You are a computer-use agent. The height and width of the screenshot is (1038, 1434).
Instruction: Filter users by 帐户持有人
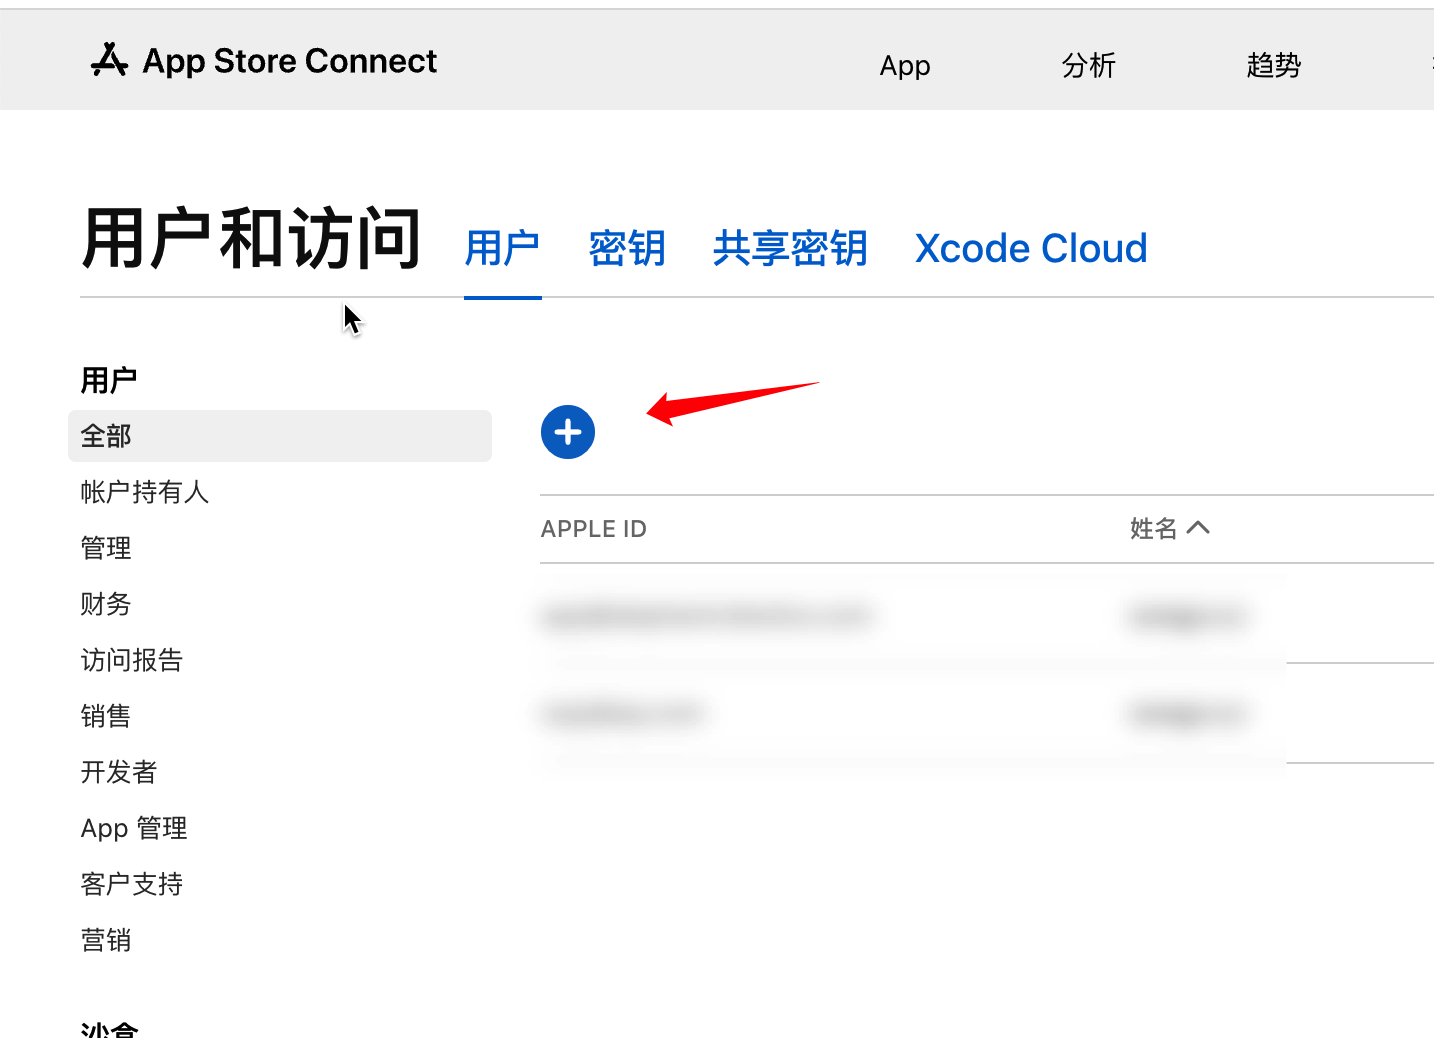(145, 492)
